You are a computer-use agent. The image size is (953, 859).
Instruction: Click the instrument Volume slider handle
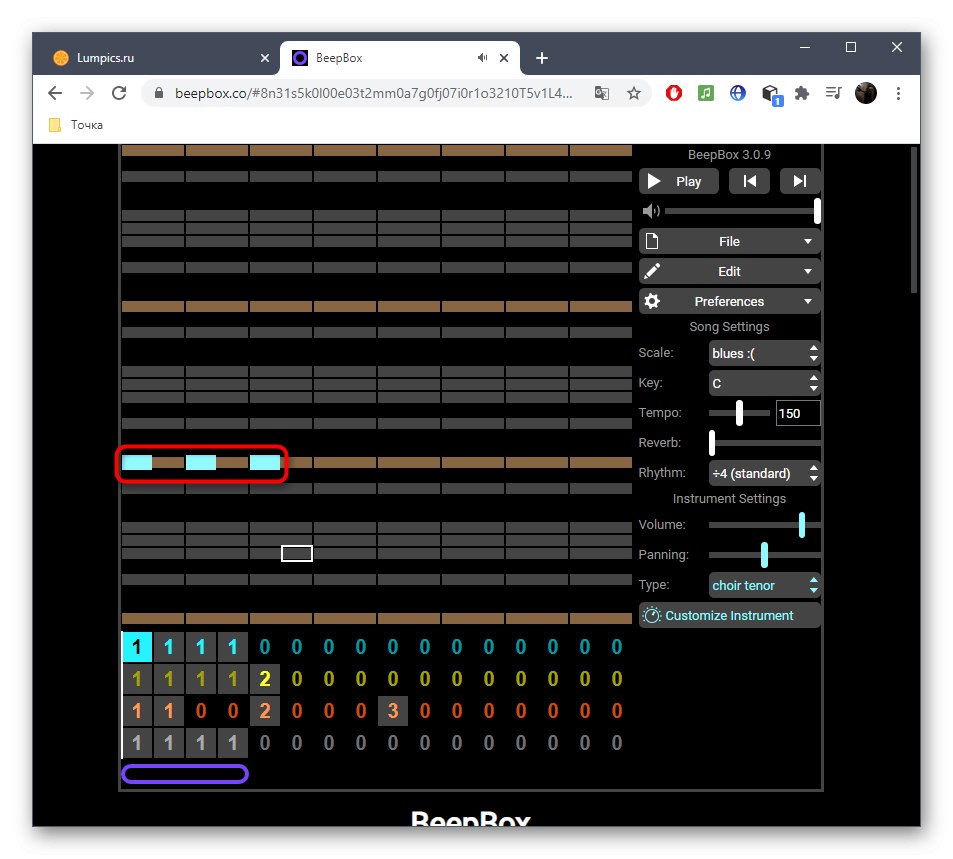click(802, 525)
